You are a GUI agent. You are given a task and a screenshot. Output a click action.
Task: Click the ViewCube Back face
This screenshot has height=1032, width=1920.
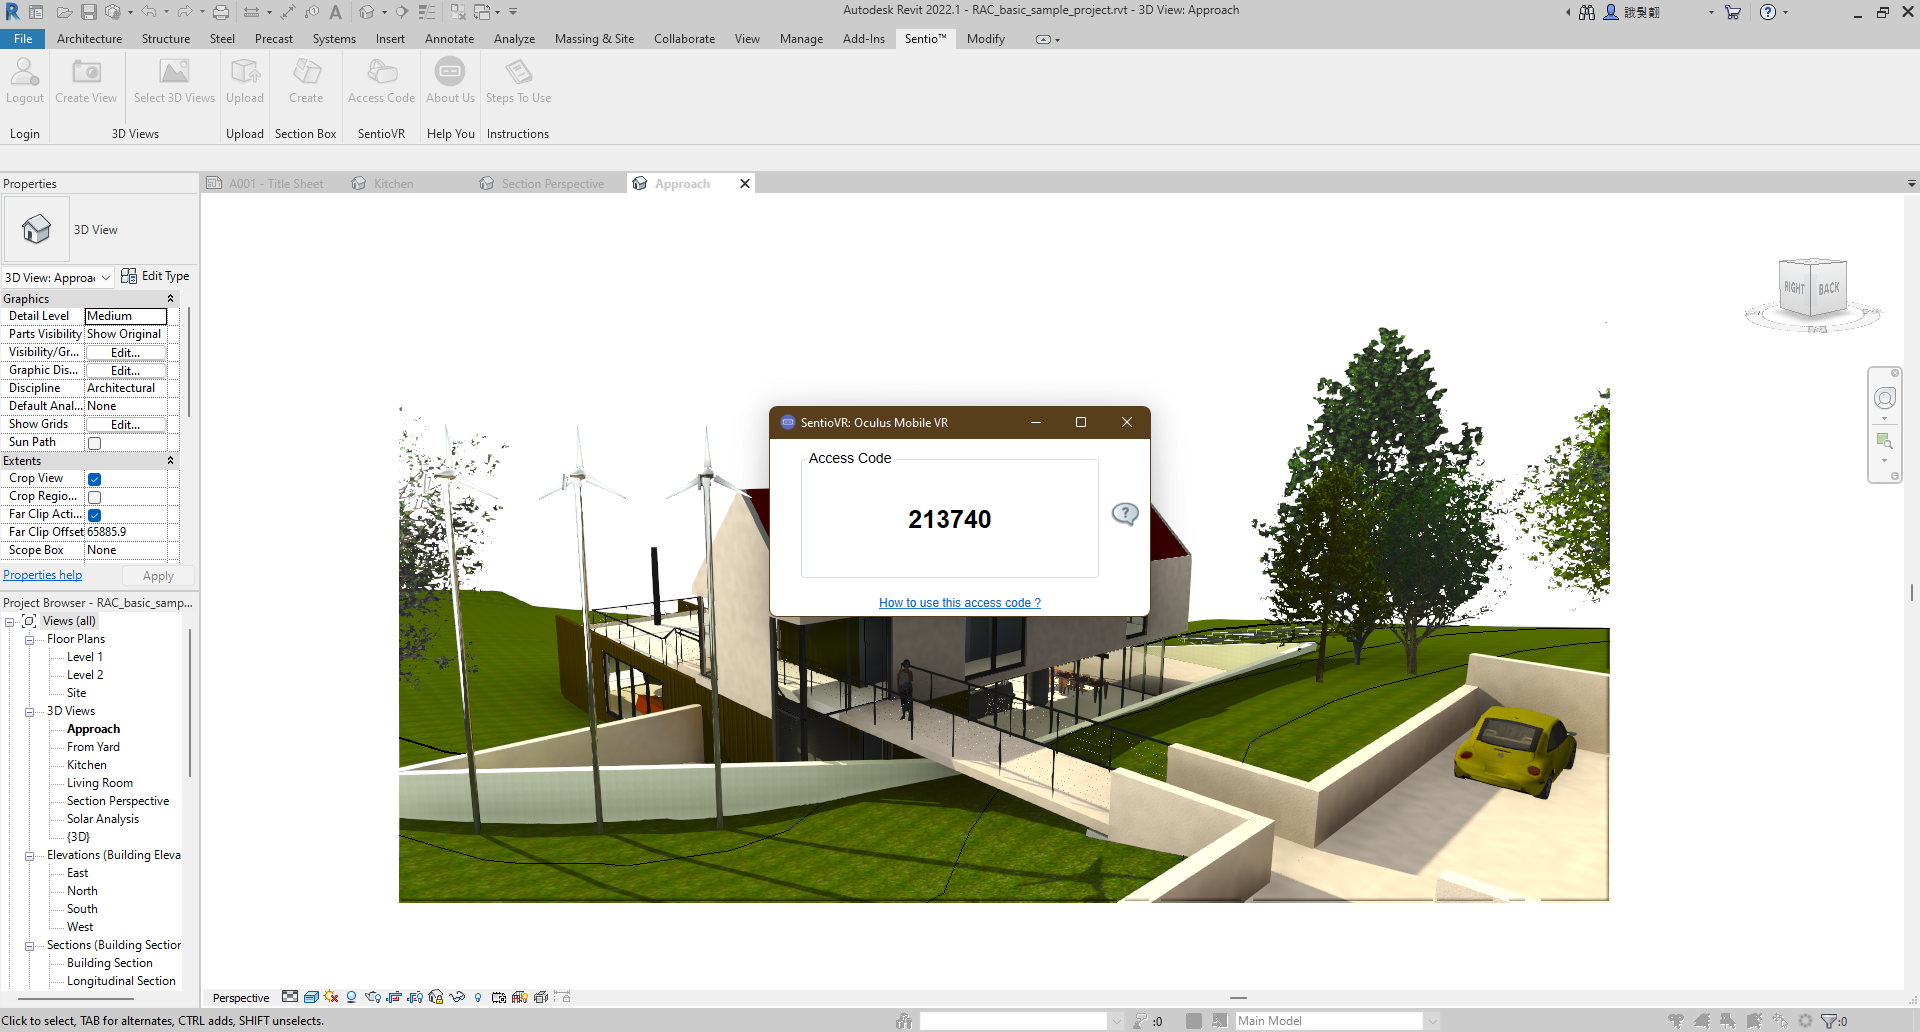pyautogui.click(x=1829, y=288)
